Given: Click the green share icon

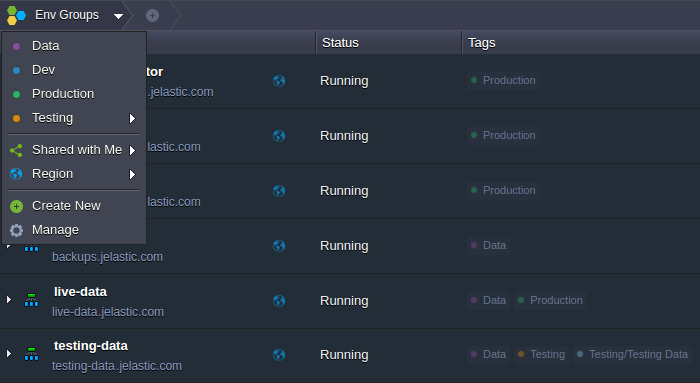Looking at the screenshot, I should click(x=16, y=150).
